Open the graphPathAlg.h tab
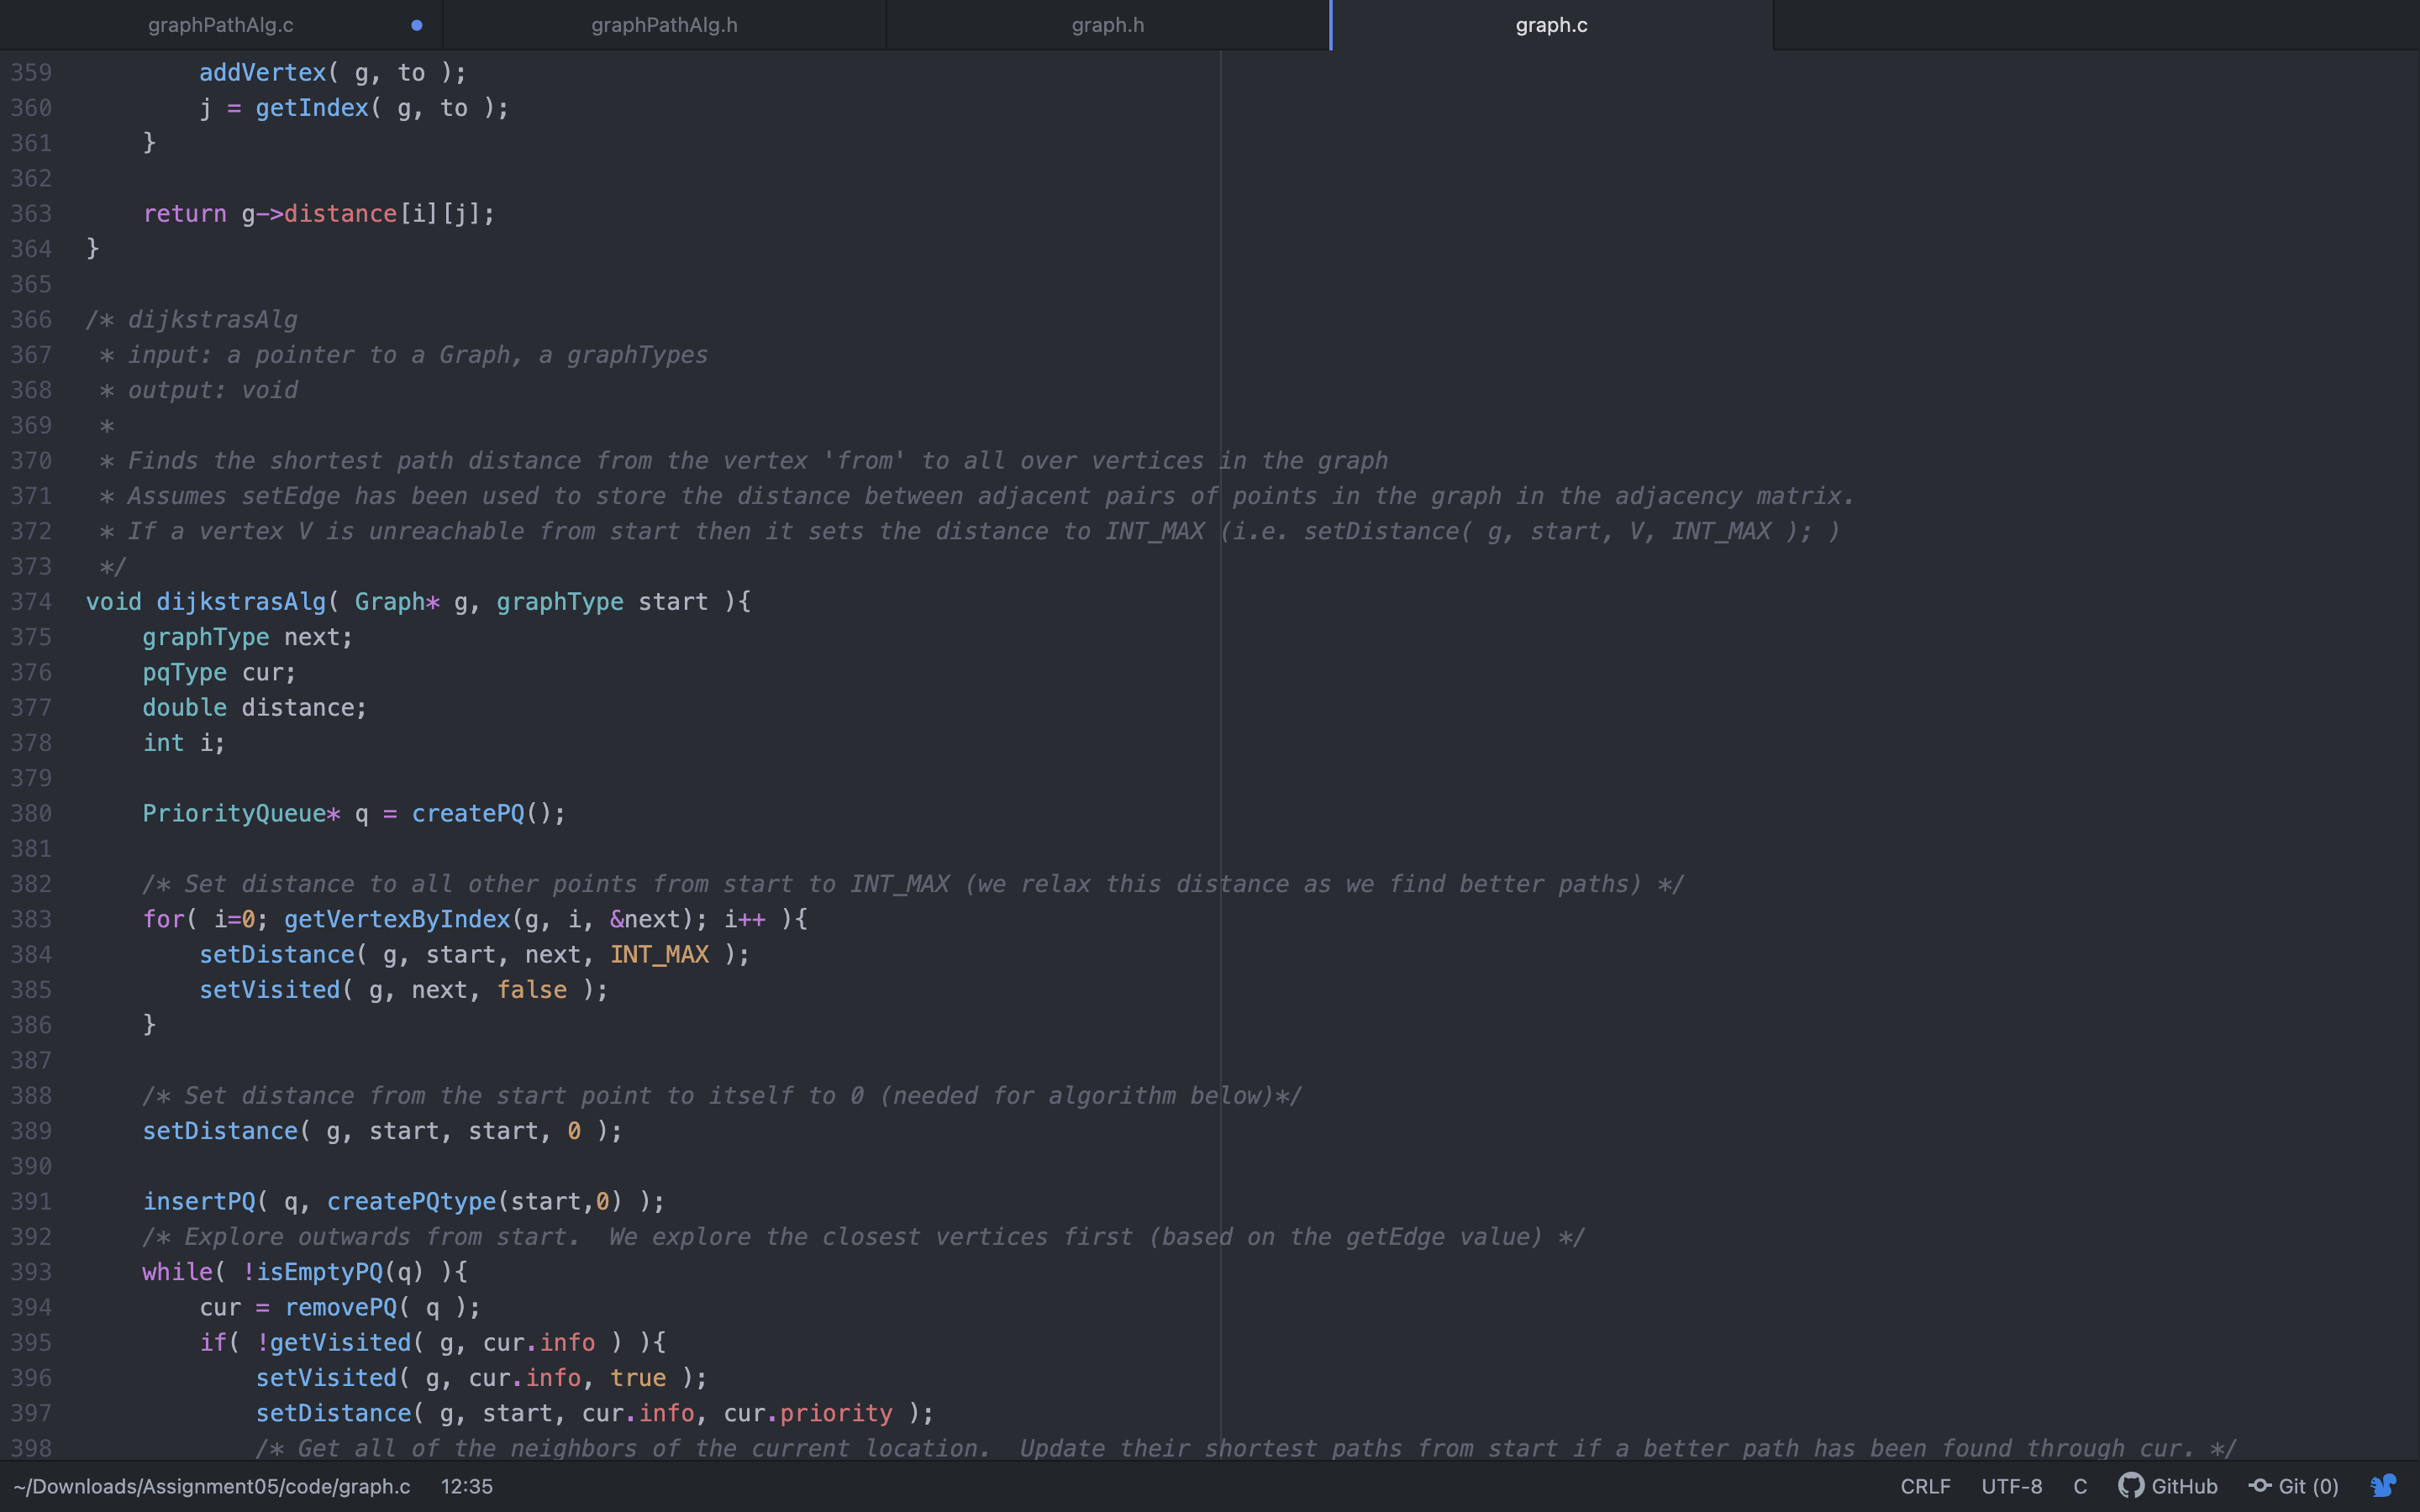 664,25
